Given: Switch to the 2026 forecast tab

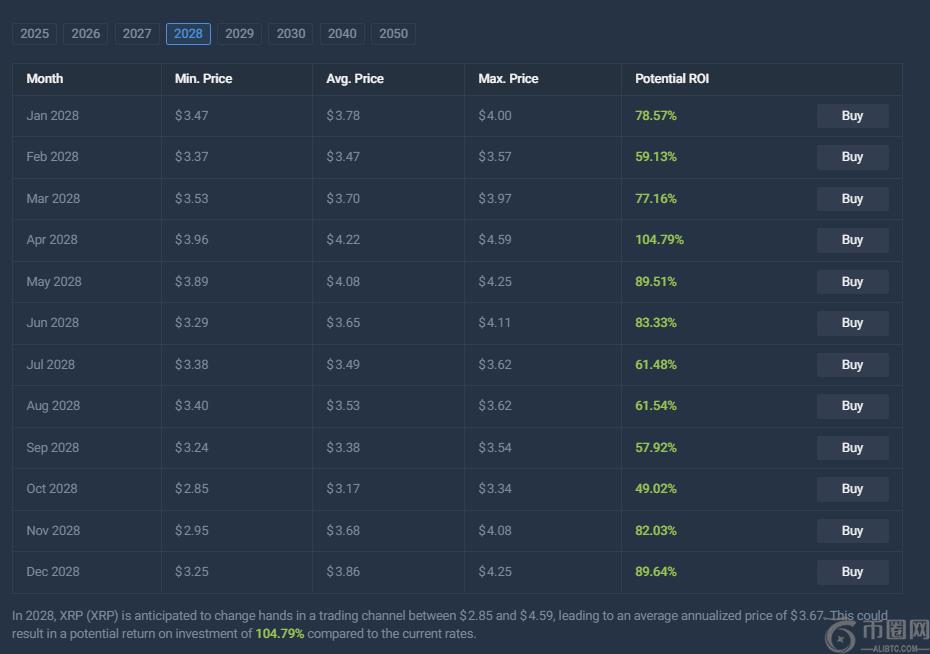Looking at the screenshot, I should coord(86,34).
